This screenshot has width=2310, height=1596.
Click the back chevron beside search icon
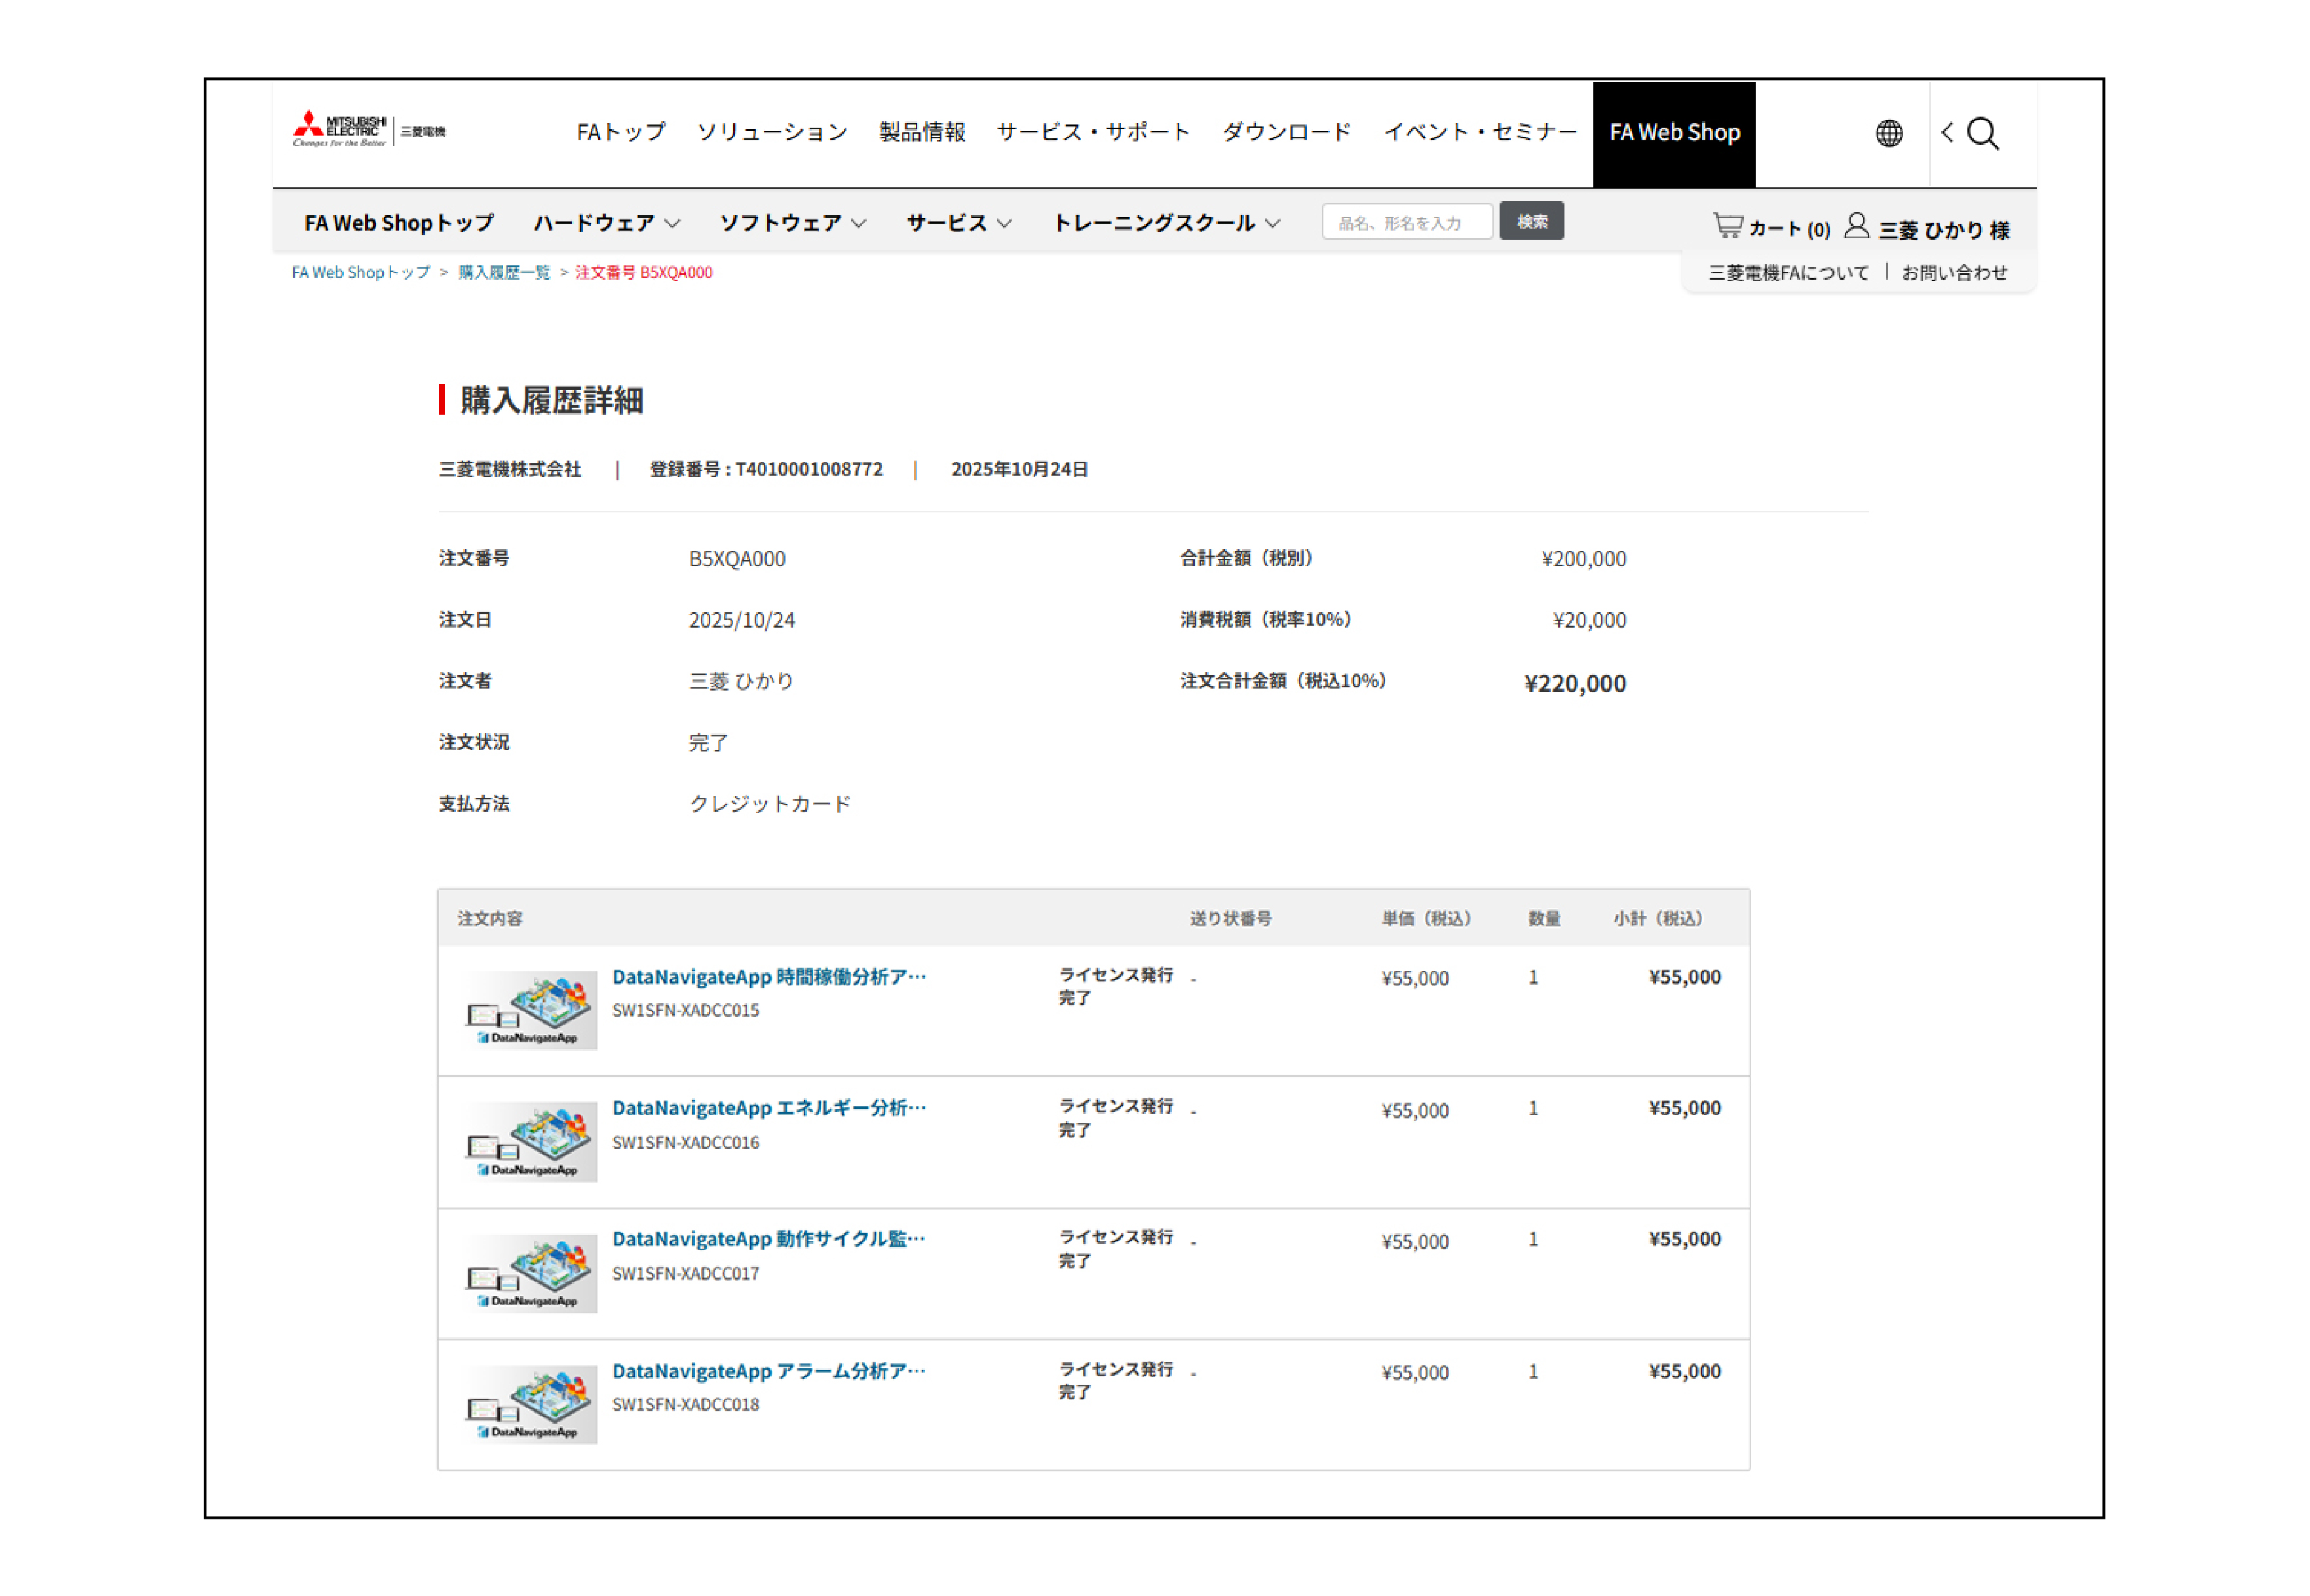point(1946,132)
